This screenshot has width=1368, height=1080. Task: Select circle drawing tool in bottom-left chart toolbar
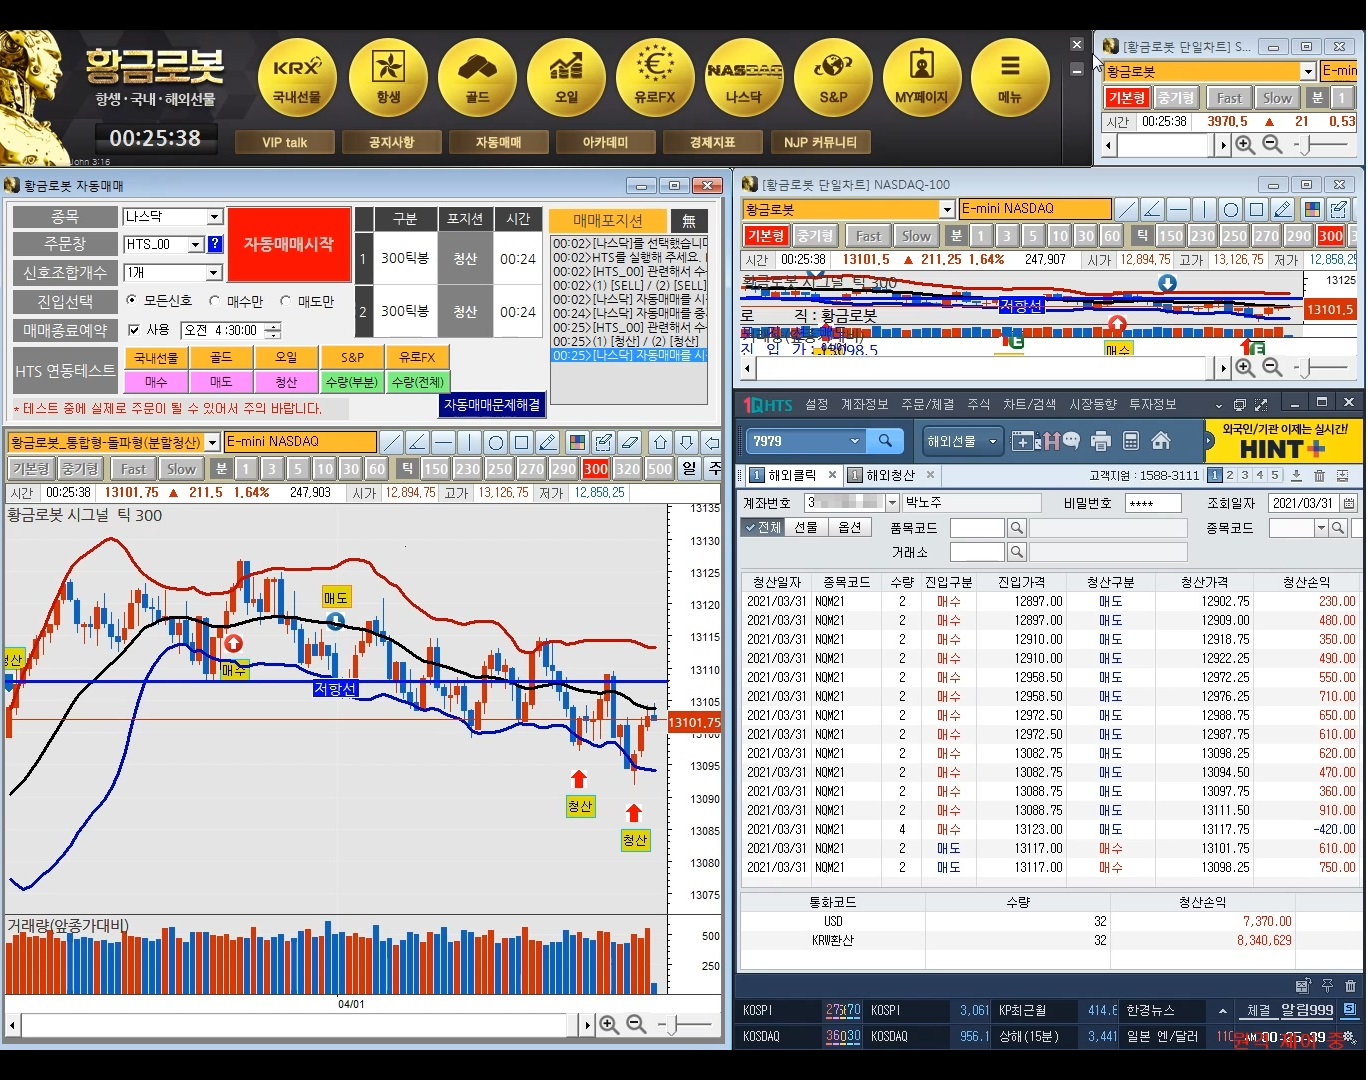[496, 442]
